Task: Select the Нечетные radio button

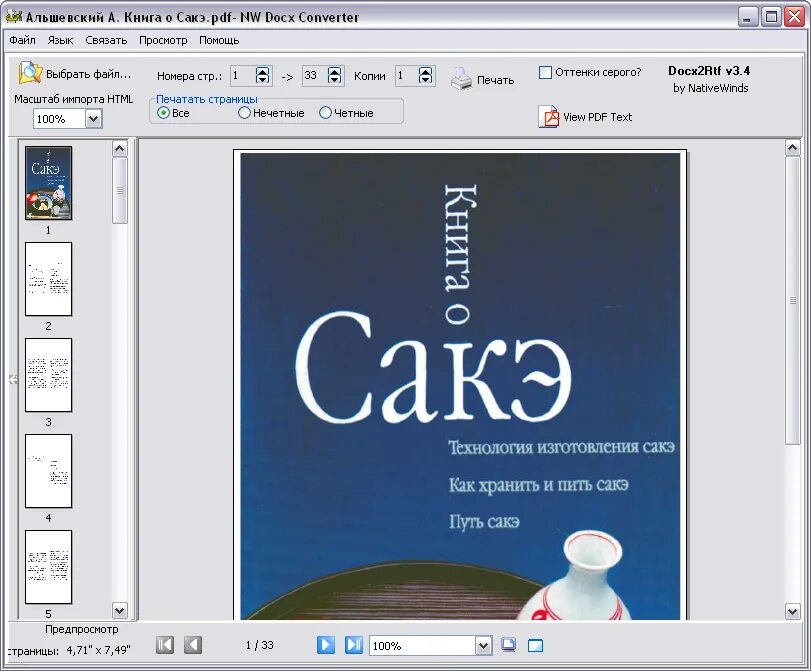Action: (x=244, y=113)
